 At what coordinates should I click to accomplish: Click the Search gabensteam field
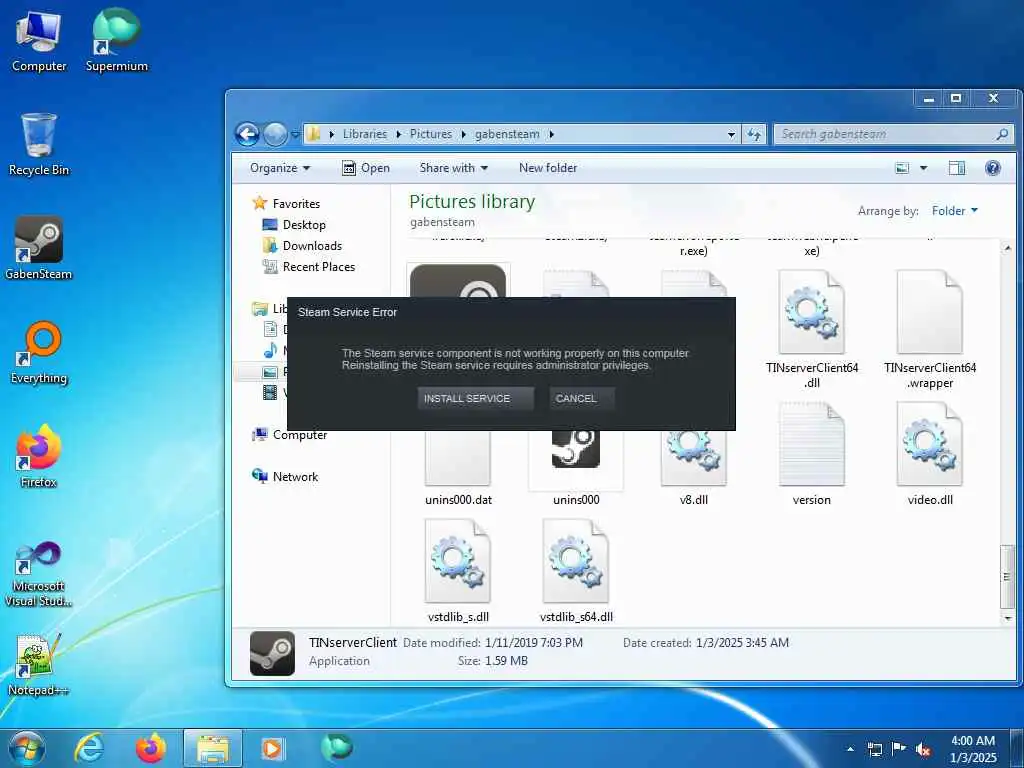pyautogui.click(x=893, y=134)
